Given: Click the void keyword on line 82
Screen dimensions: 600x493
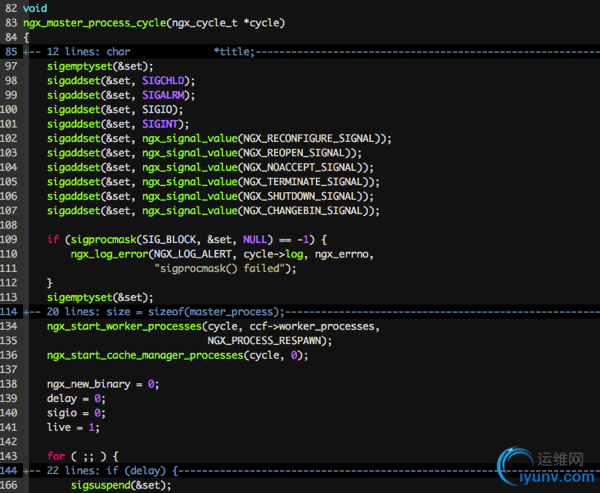Looking at the screenshot, I should tap(35, 8).
